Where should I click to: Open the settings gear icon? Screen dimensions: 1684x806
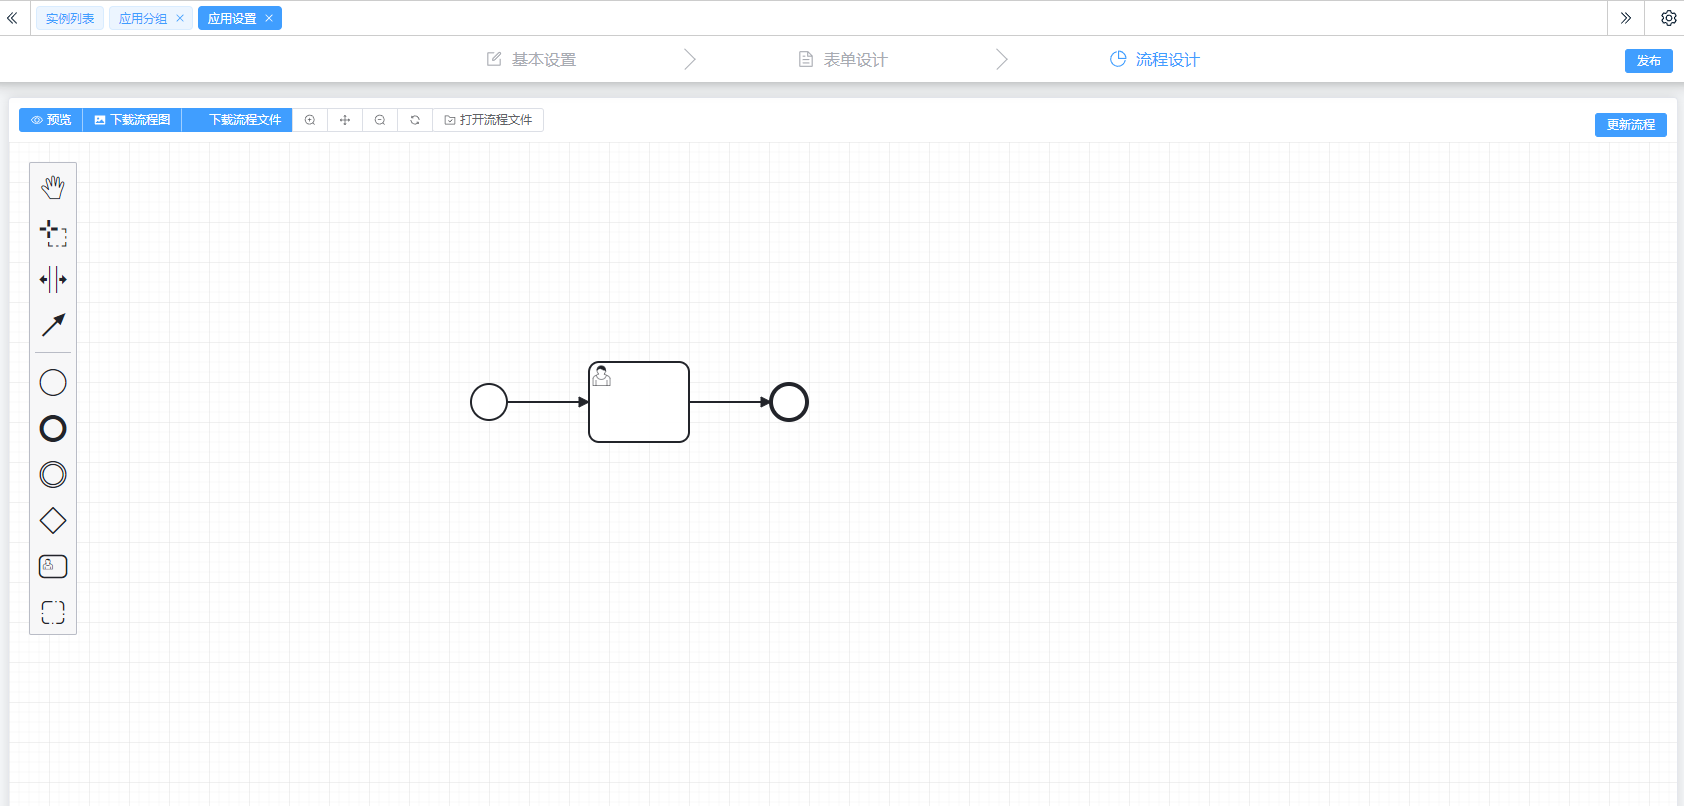(x=1668, y=18)
